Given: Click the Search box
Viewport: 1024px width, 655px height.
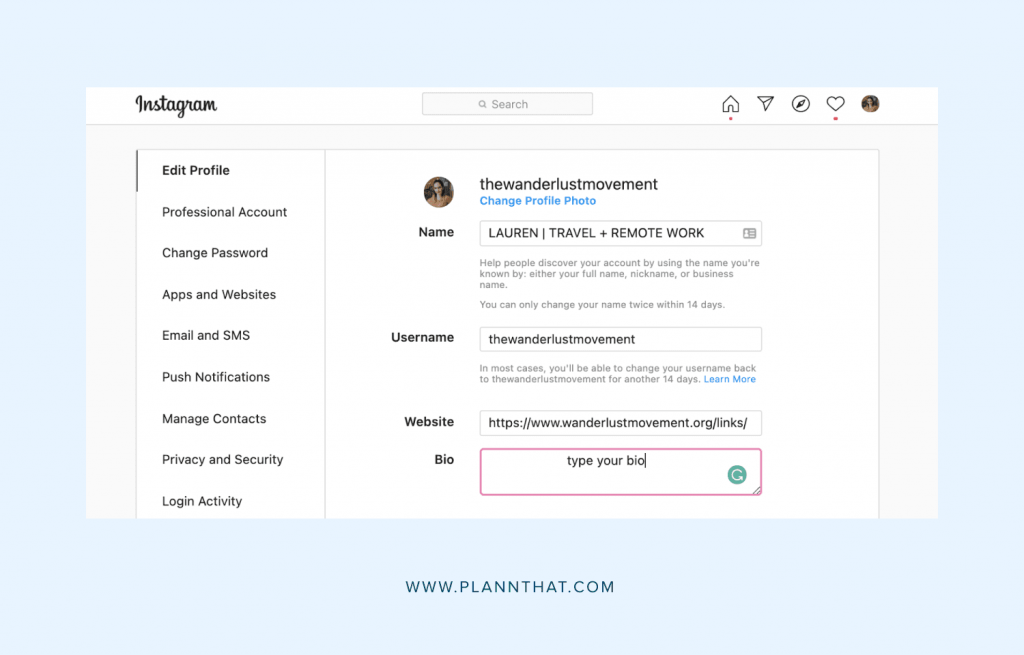Looking at the screenshot, I should [x=507, y=104].
